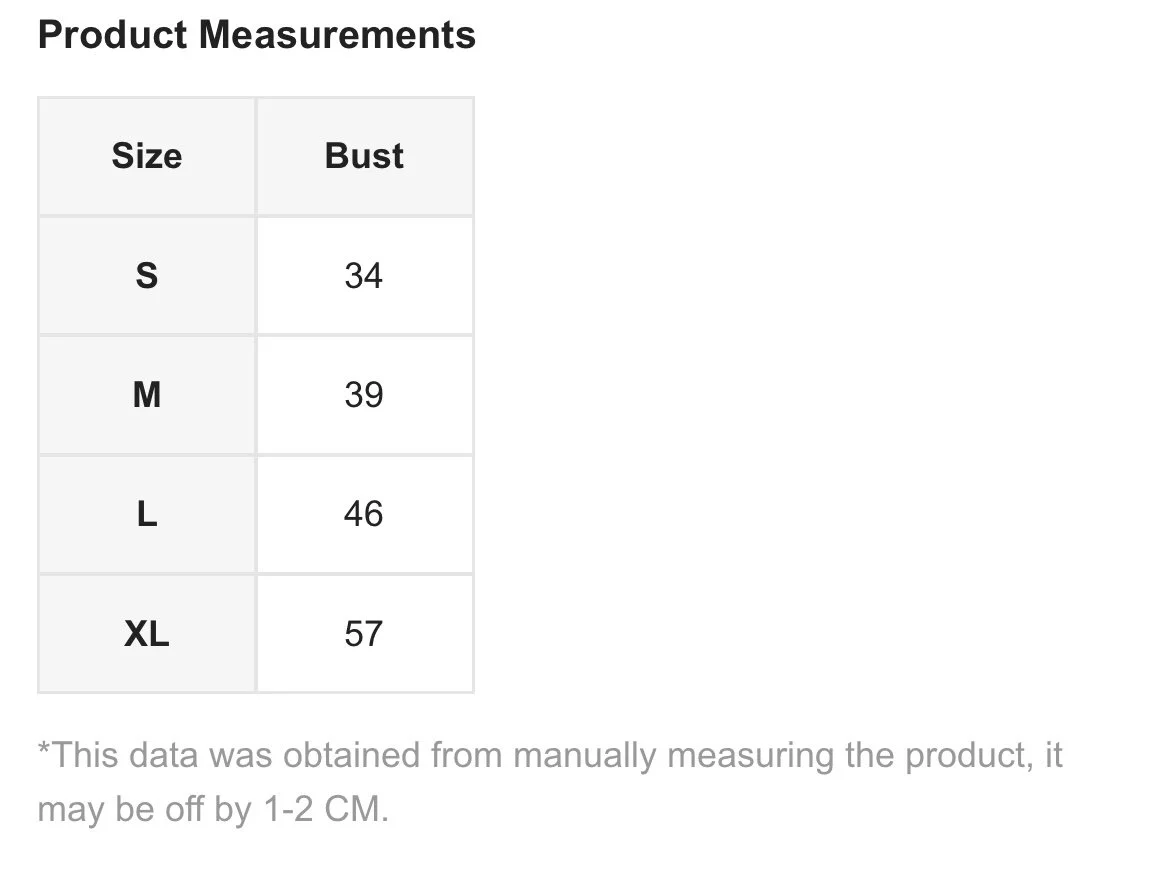Select the Bust column header
The height and width of the screenshot is (895, 1170).
(x=364, y=156)
